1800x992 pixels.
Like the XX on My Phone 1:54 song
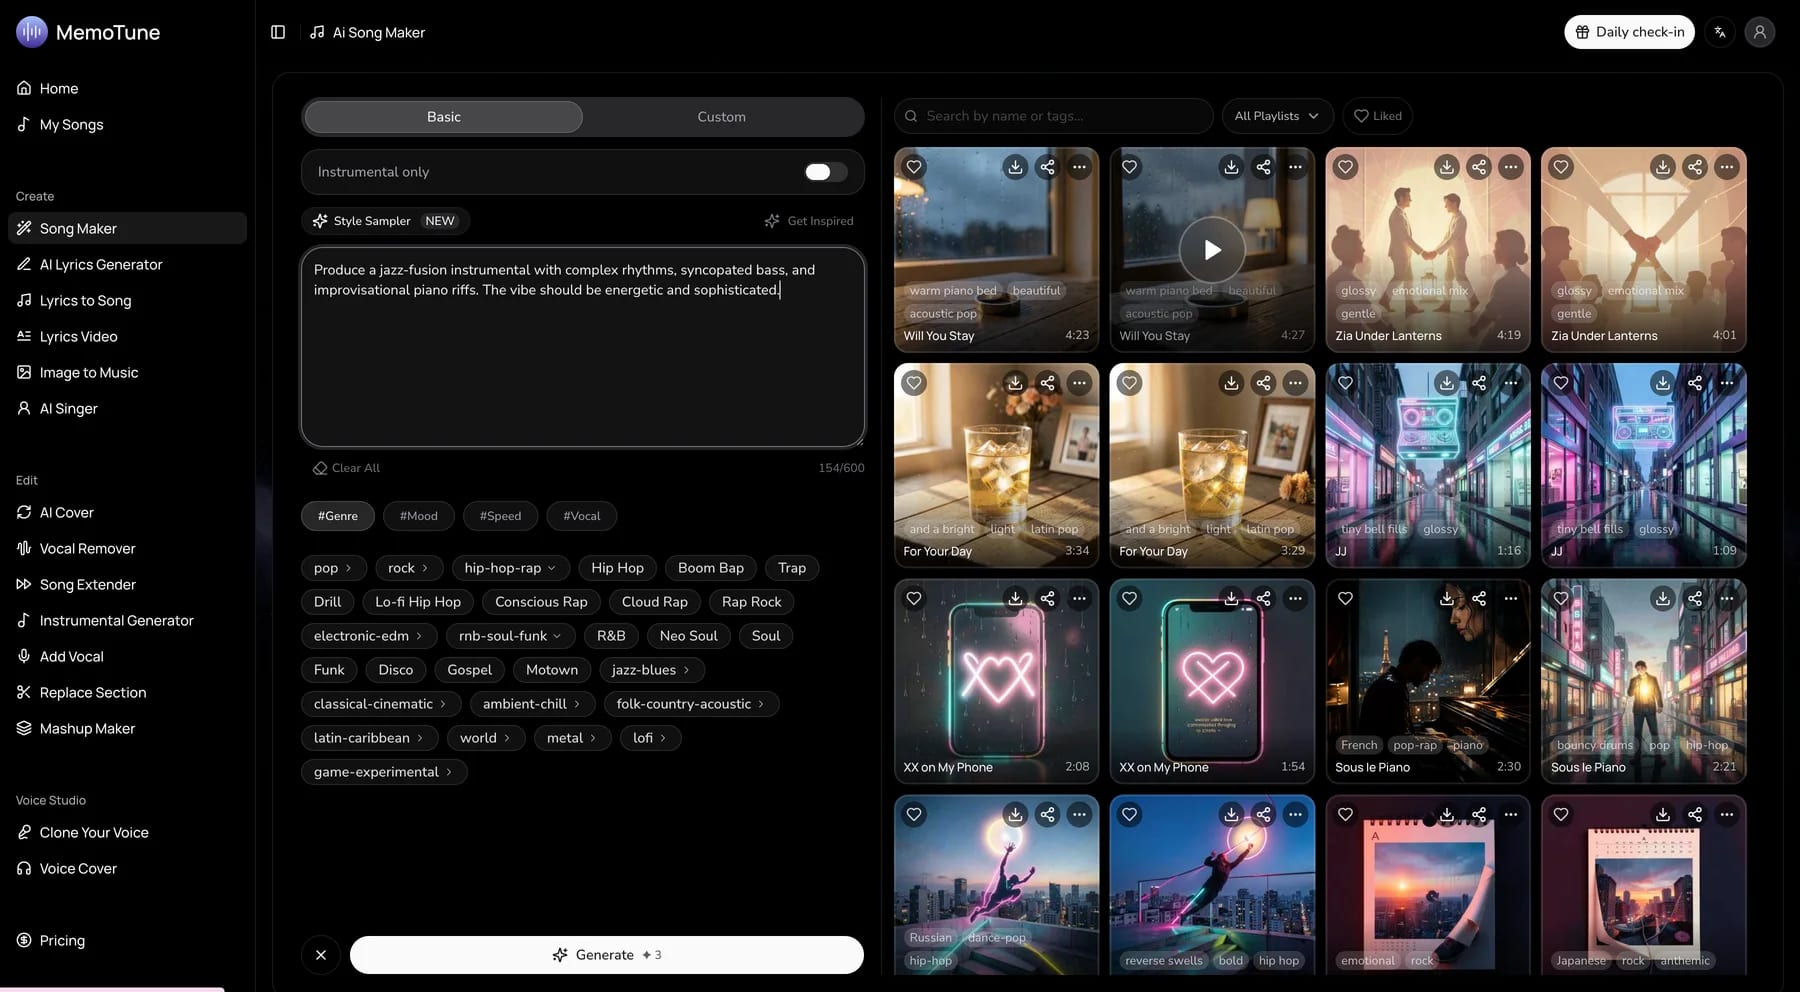tap(1130, 598)
